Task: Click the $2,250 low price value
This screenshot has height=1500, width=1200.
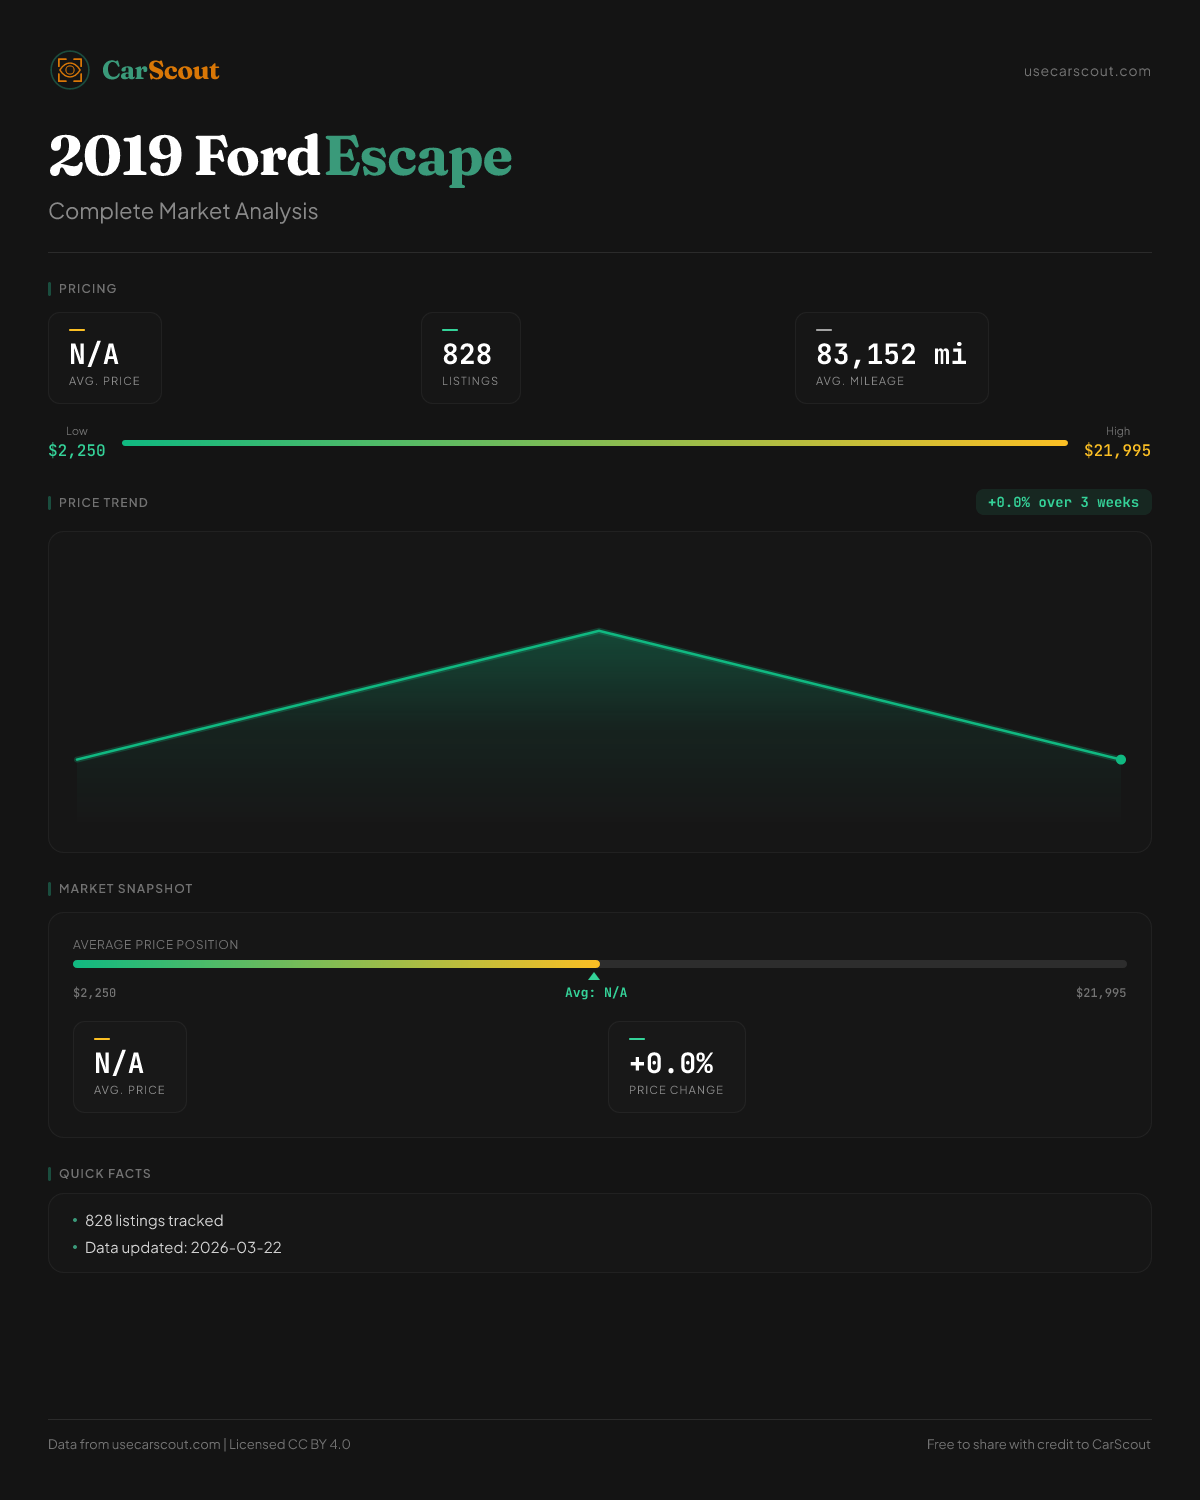Action: pos(77,451)
